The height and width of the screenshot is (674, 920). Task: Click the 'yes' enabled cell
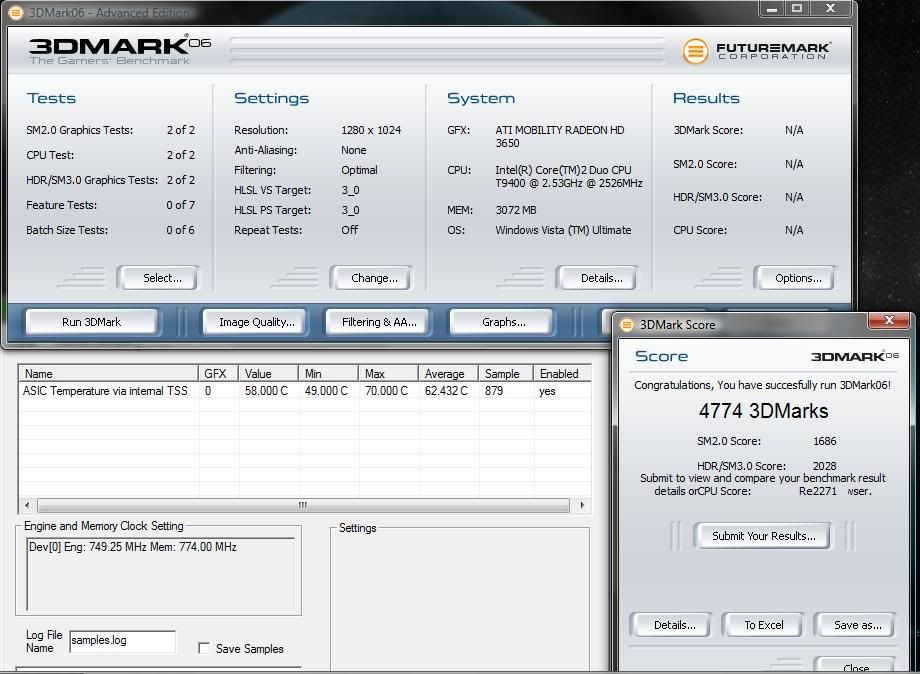pos(547,391)
